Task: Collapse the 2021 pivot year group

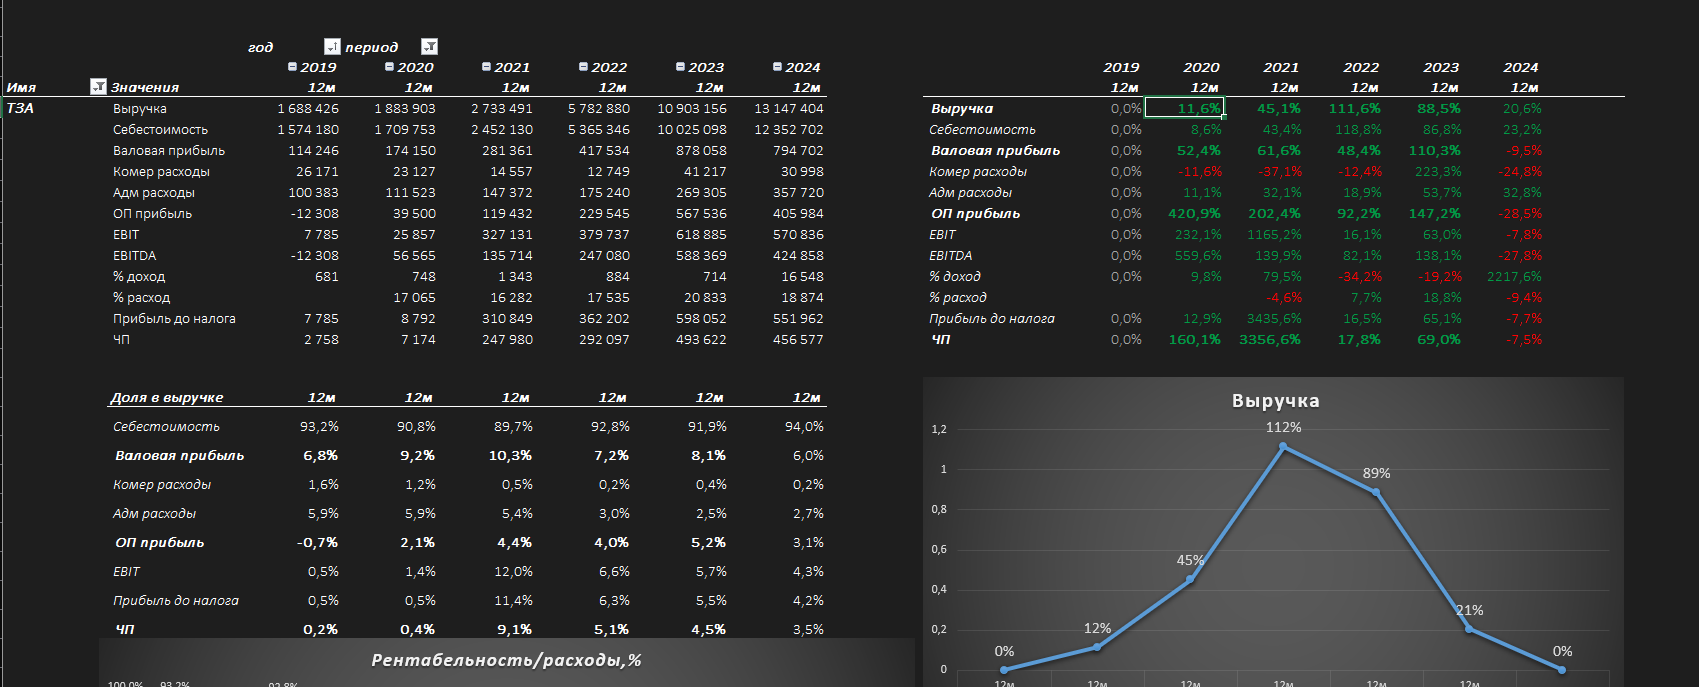Action: coord(486,67)
